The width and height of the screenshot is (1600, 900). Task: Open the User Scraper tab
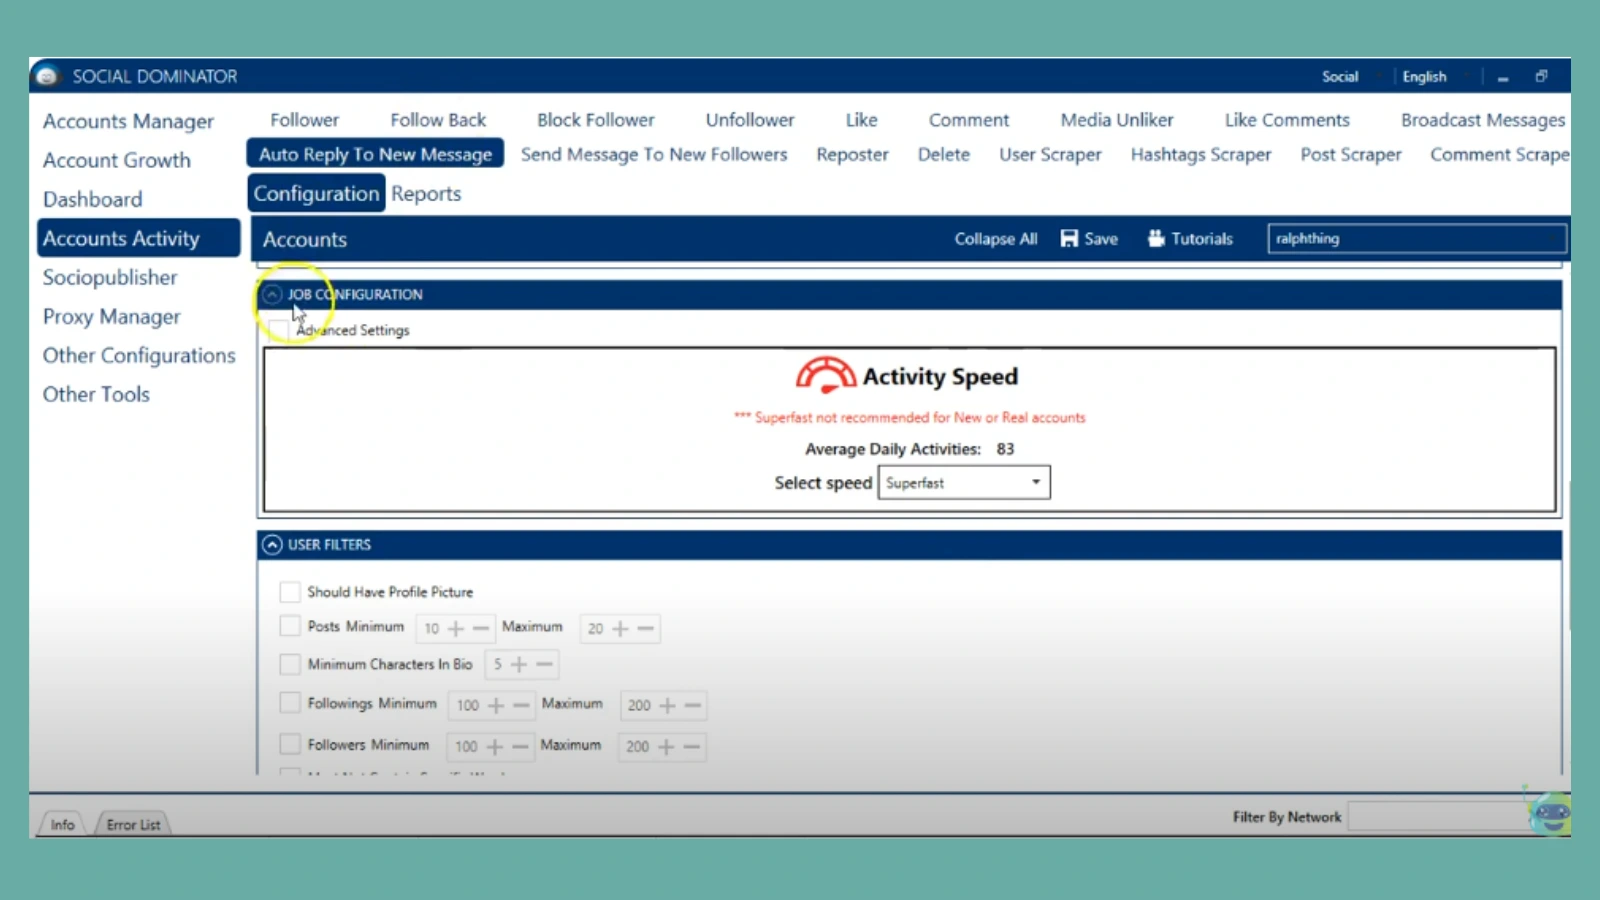(1050, 154)
